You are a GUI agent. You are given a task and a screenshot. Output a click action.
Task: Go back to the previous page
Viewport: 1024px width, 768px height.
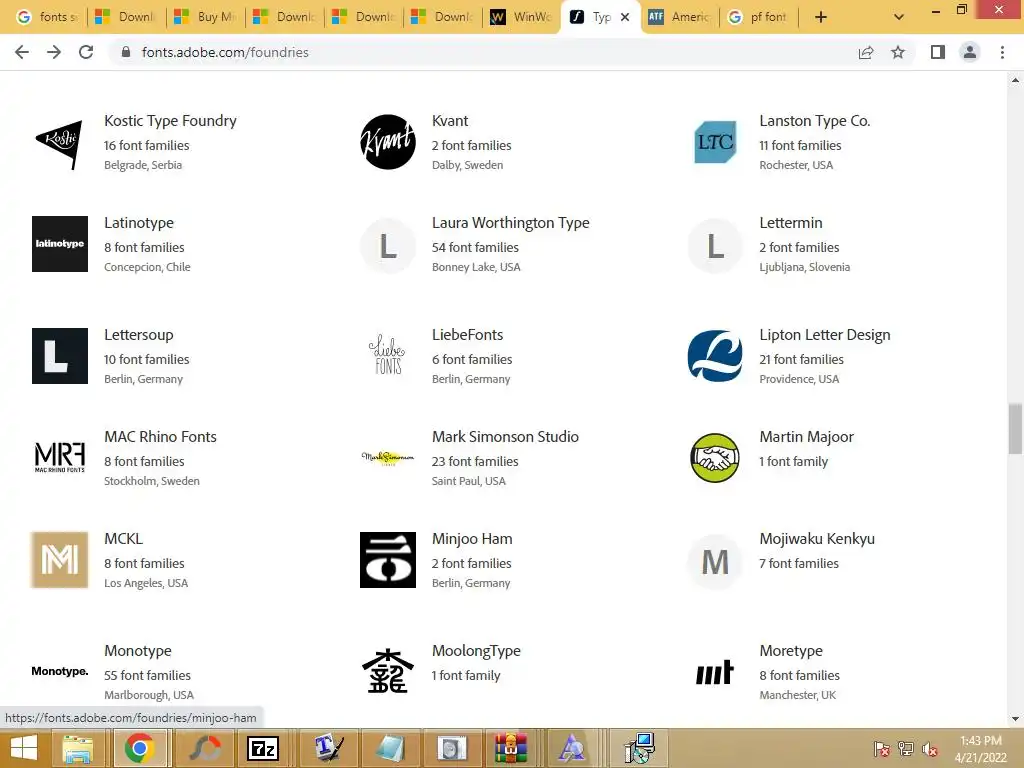pos(22,52)
